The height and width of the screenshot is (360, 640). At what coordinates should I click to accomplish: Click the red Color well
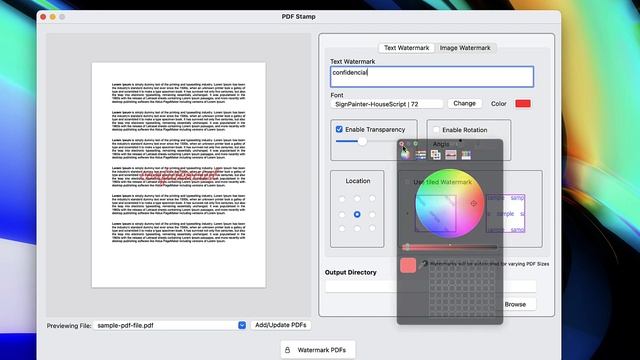pos(523,104)
